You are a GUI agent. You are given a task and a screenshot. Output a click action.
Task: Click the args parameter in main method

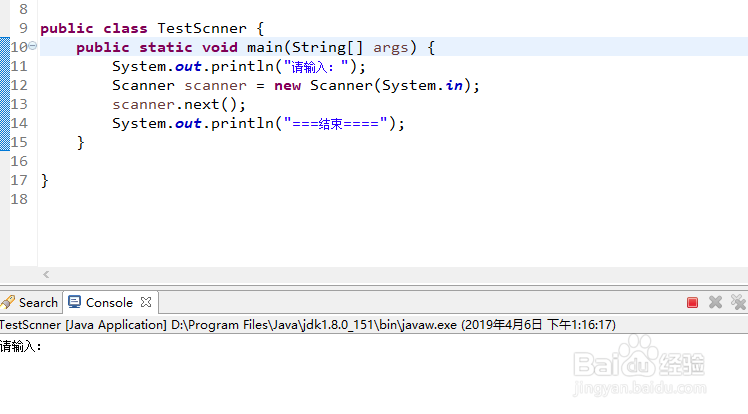click(391, 48)
